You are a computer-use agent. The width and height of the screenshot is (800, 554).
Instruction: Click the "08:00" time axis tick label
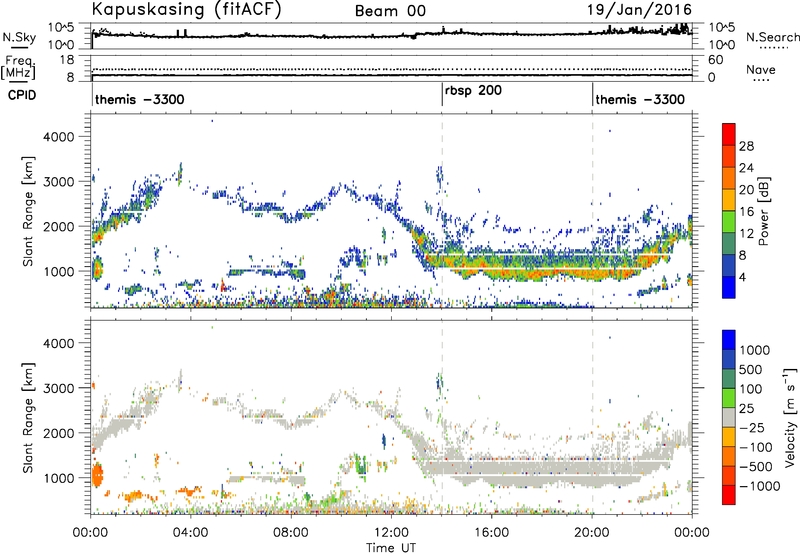(291, 533)
